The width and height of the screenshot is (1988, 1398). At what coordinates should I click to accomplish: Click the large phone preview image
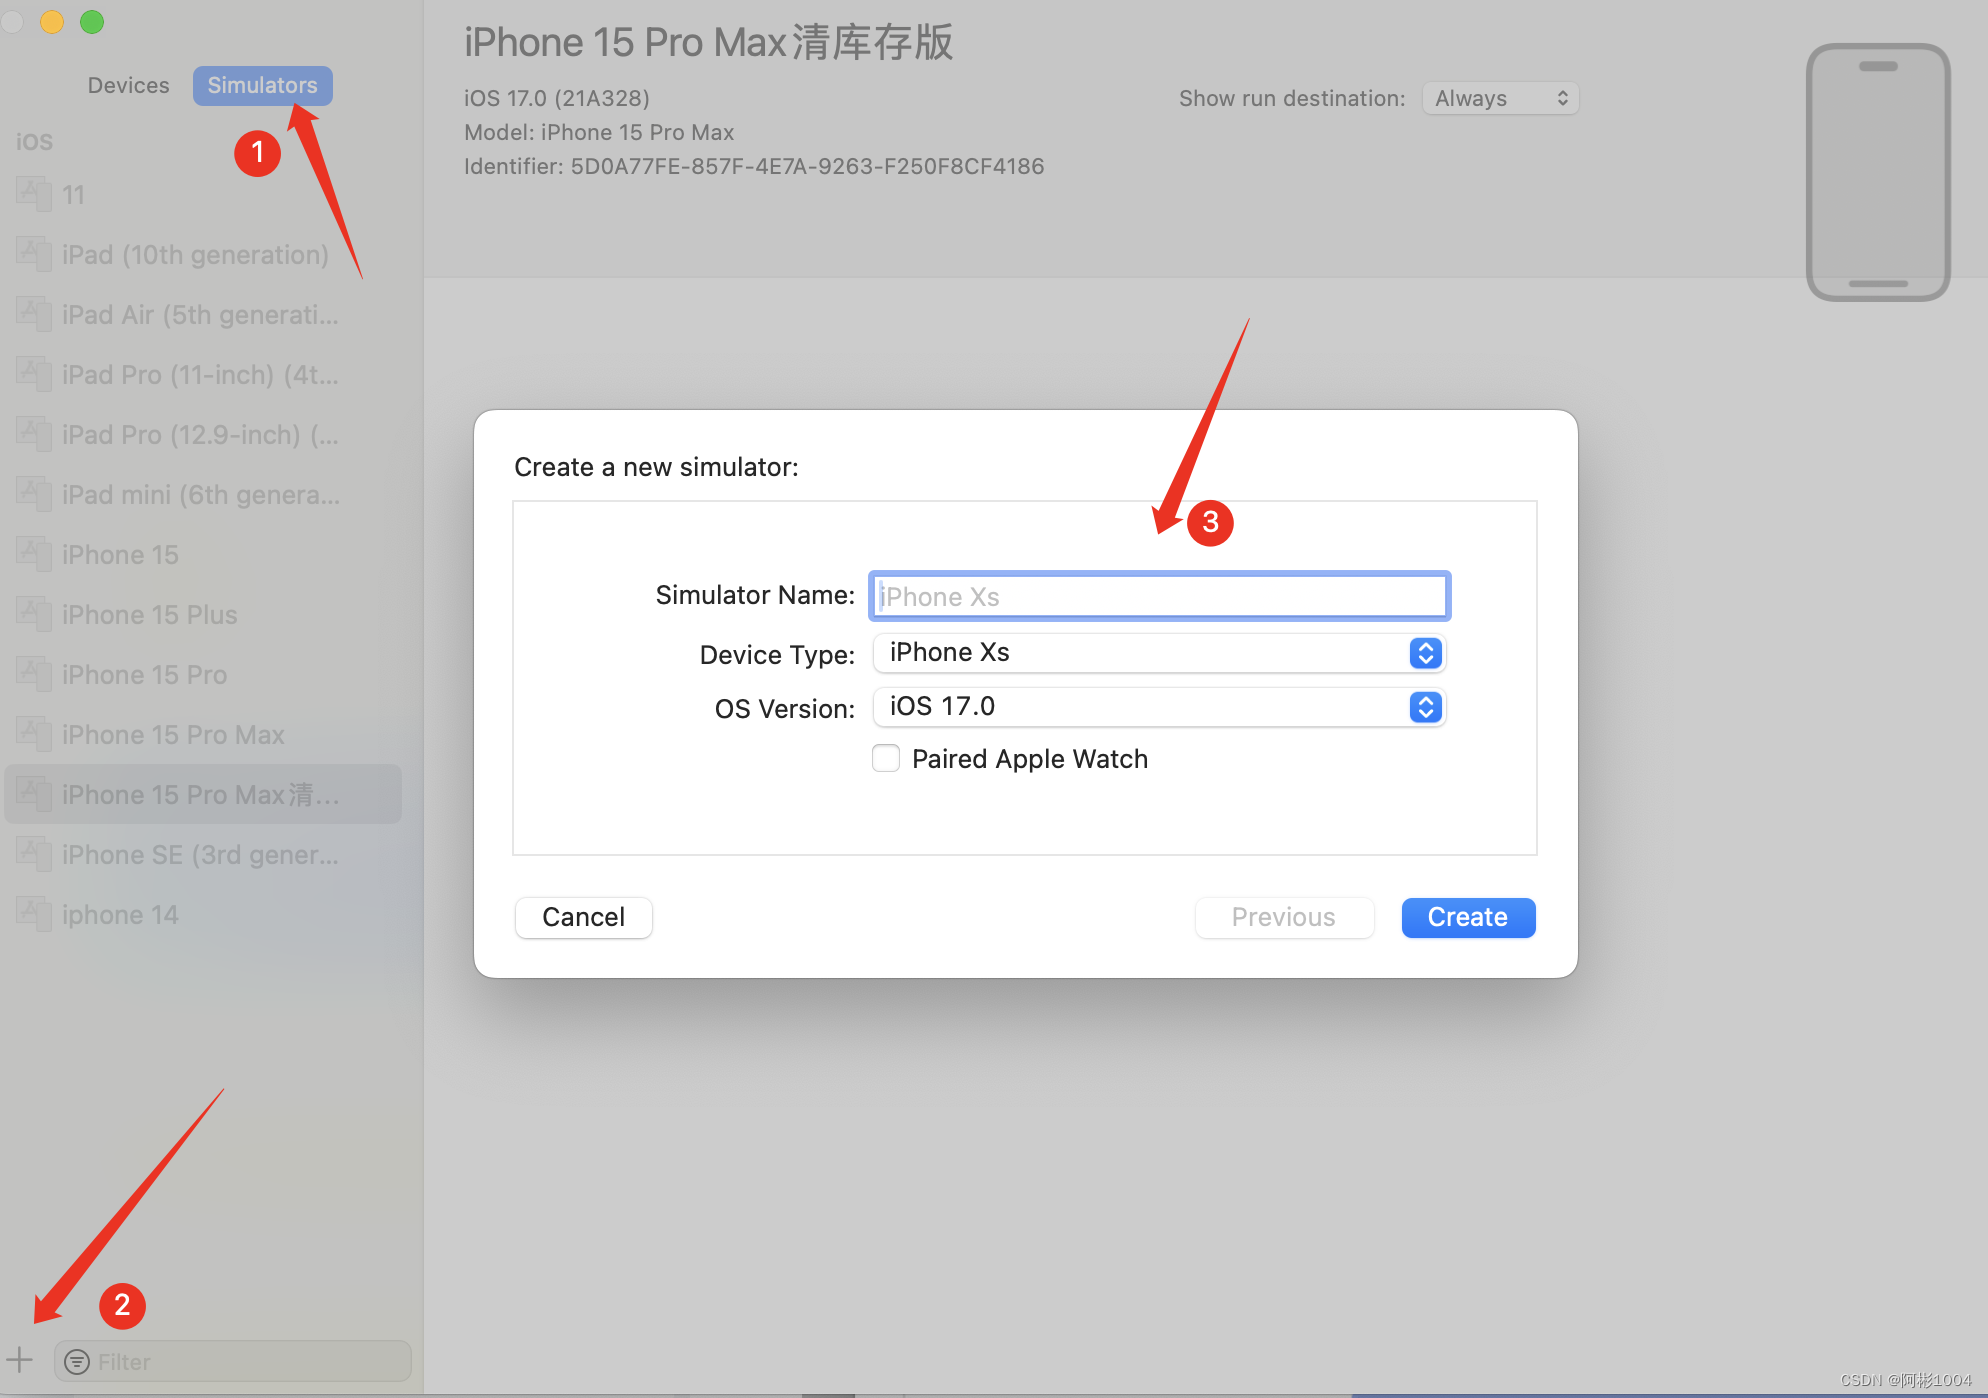(x=1877, y=172)
